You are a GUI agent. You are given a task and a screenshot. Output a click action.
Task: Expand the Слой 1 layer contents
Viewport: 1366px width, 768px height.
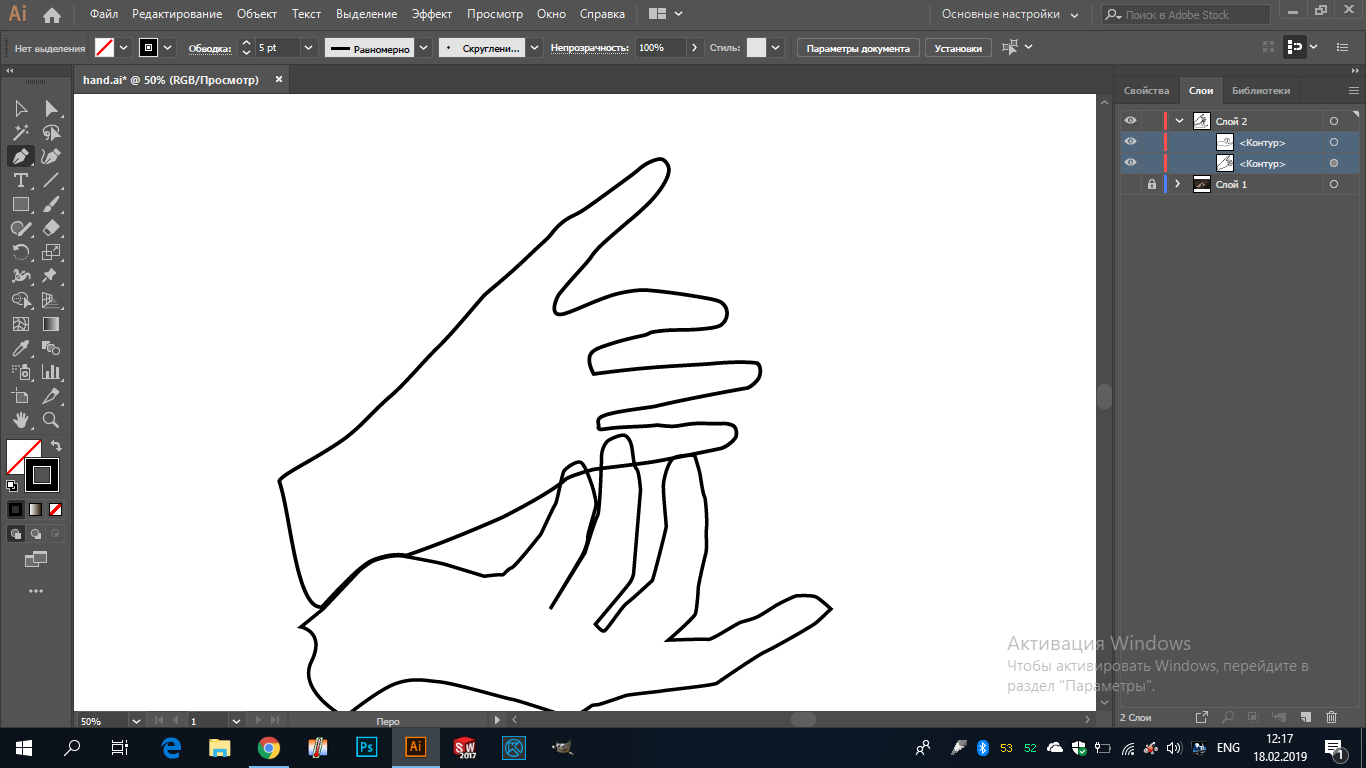point(1178,184)
